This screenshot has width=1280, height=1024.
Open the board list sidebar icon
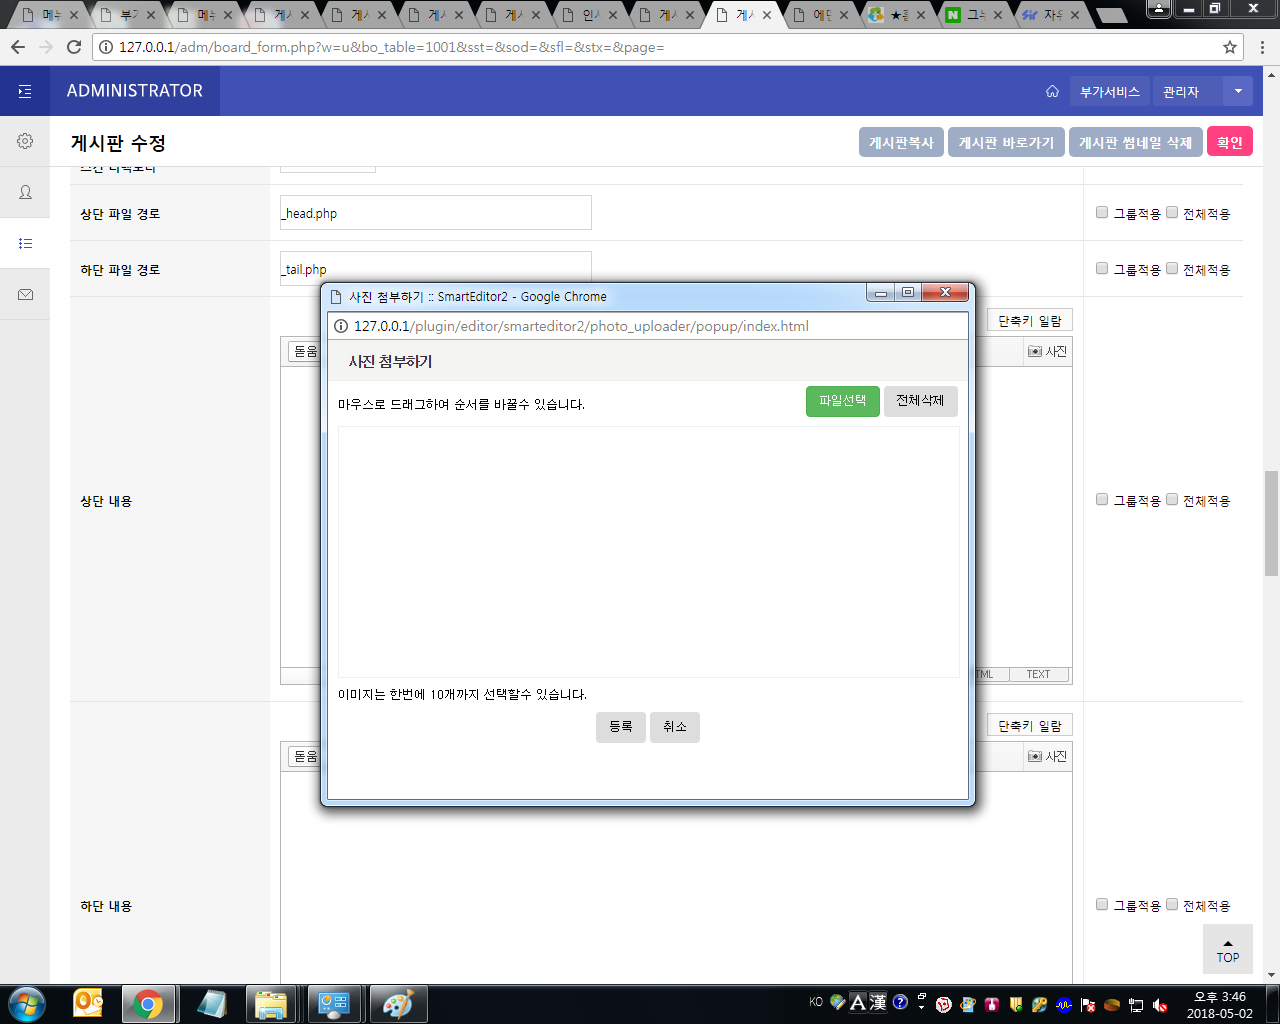pos(25,243)
